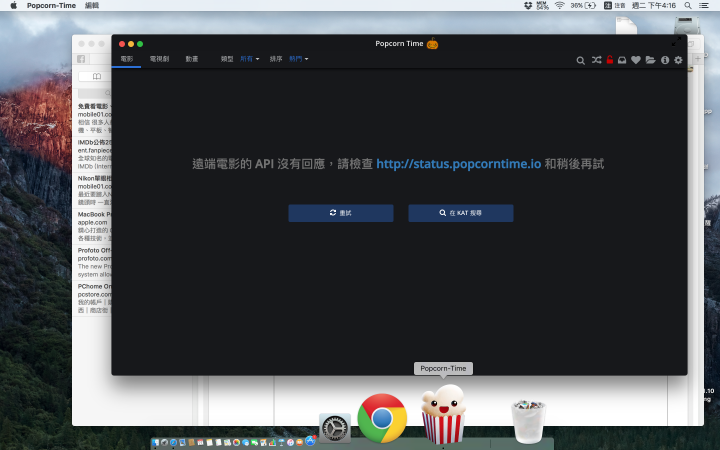The image size is (720, 450).
Task: Open Finder in the Dock
Action: (156, 443)
